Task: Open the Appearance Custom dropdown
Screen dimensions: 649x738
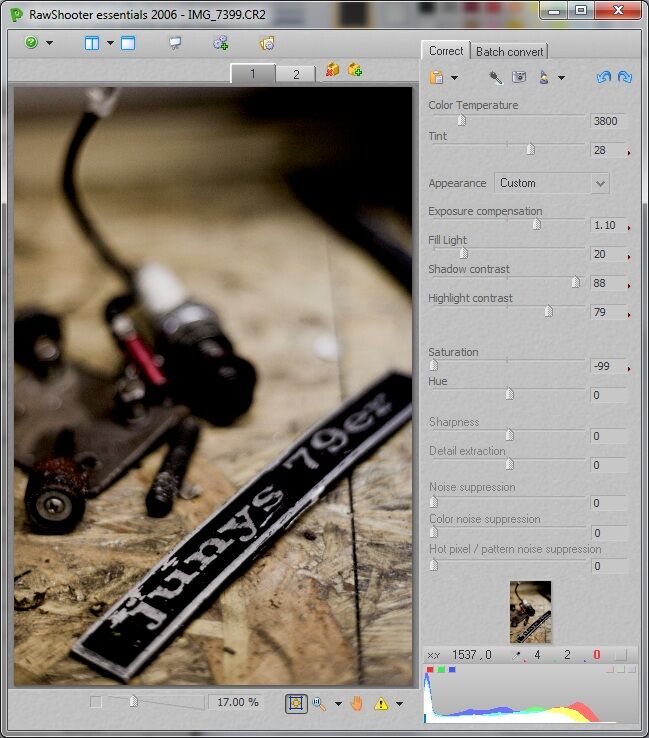Action: (552, 183)
